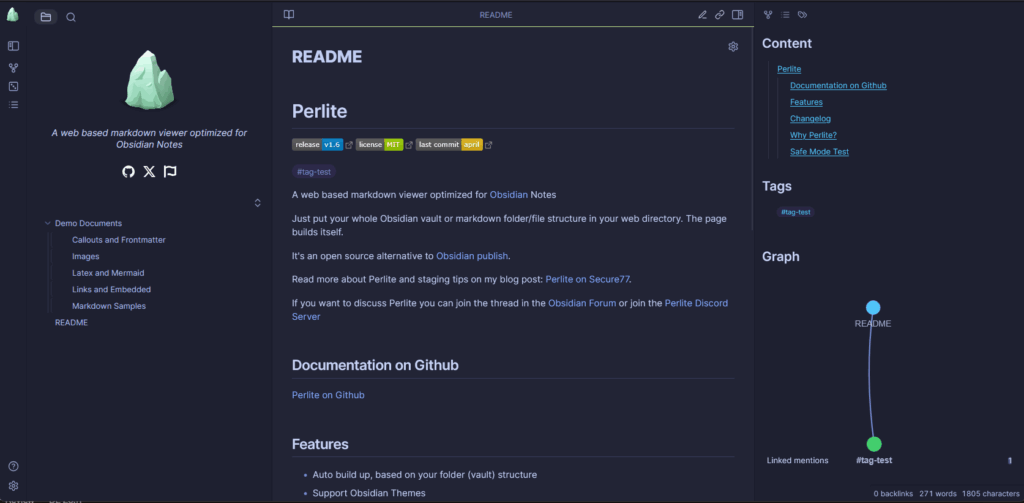Click the README node in the graph

pos(873,308)
